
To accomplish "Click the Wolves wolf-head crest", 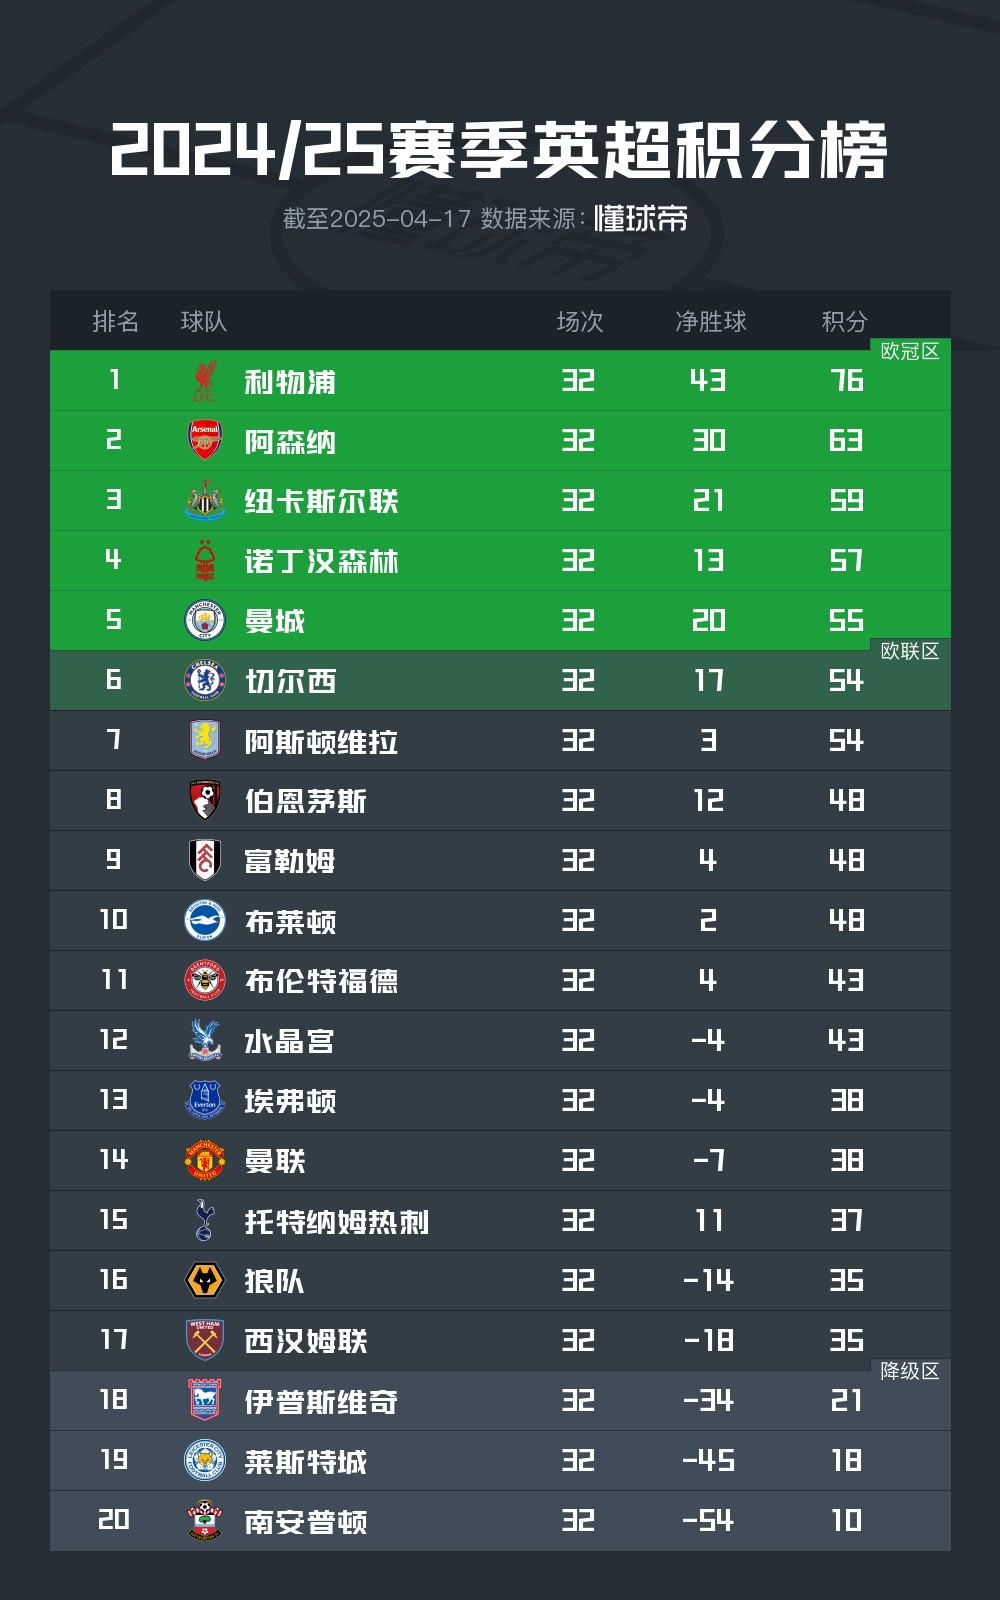I will pyautogui.click(x=205, y=1281).
